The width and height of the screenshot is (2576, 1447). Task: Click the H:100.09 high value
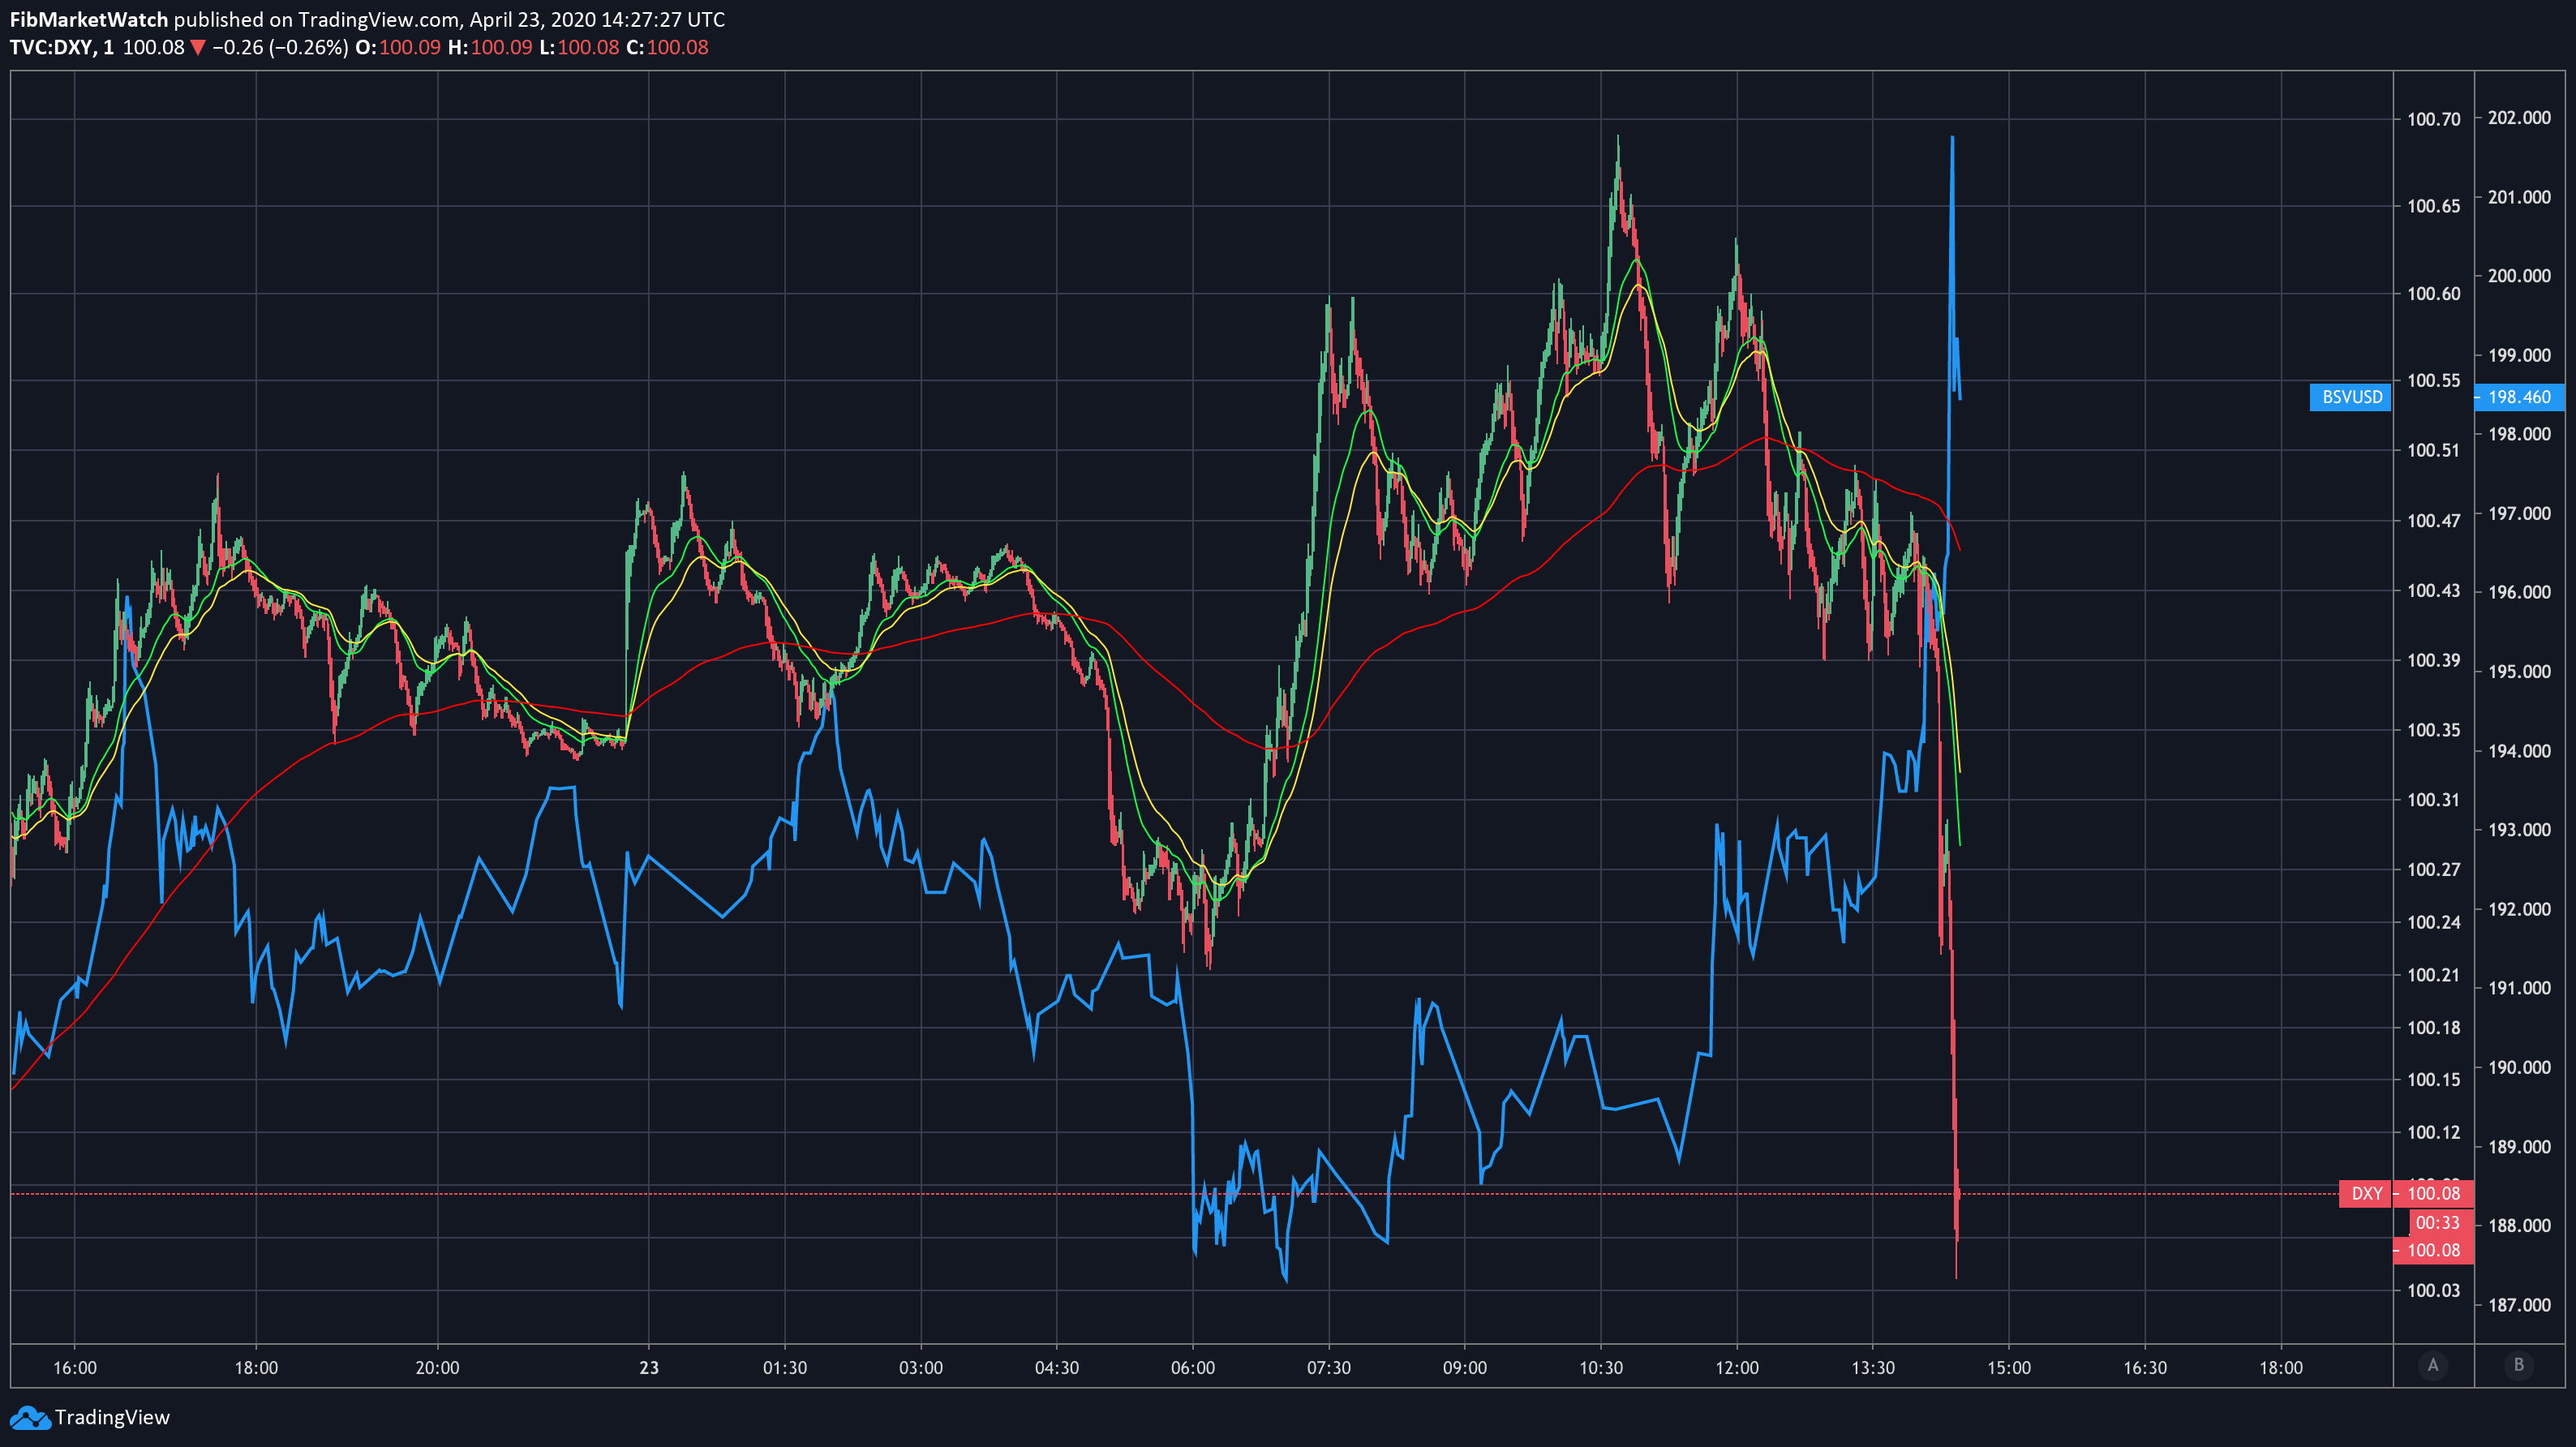click(490, 47)
